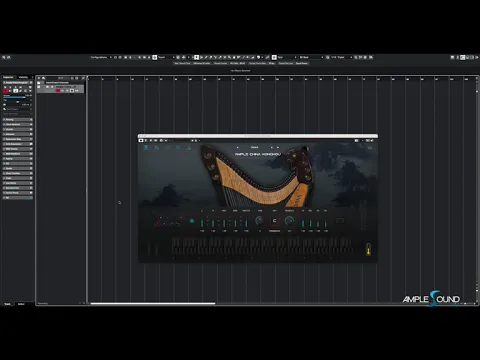Screen dimensions: 480x360
Task: Click the KEY selector showing C
Action: point(274,221)
